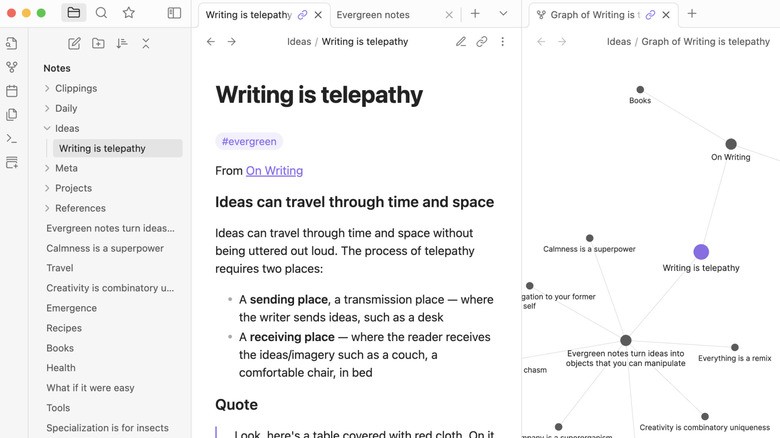The height and width of the screenshot is (438, 780).
Task: Follow the On Writing link
Action: click(x=274, y=171)
